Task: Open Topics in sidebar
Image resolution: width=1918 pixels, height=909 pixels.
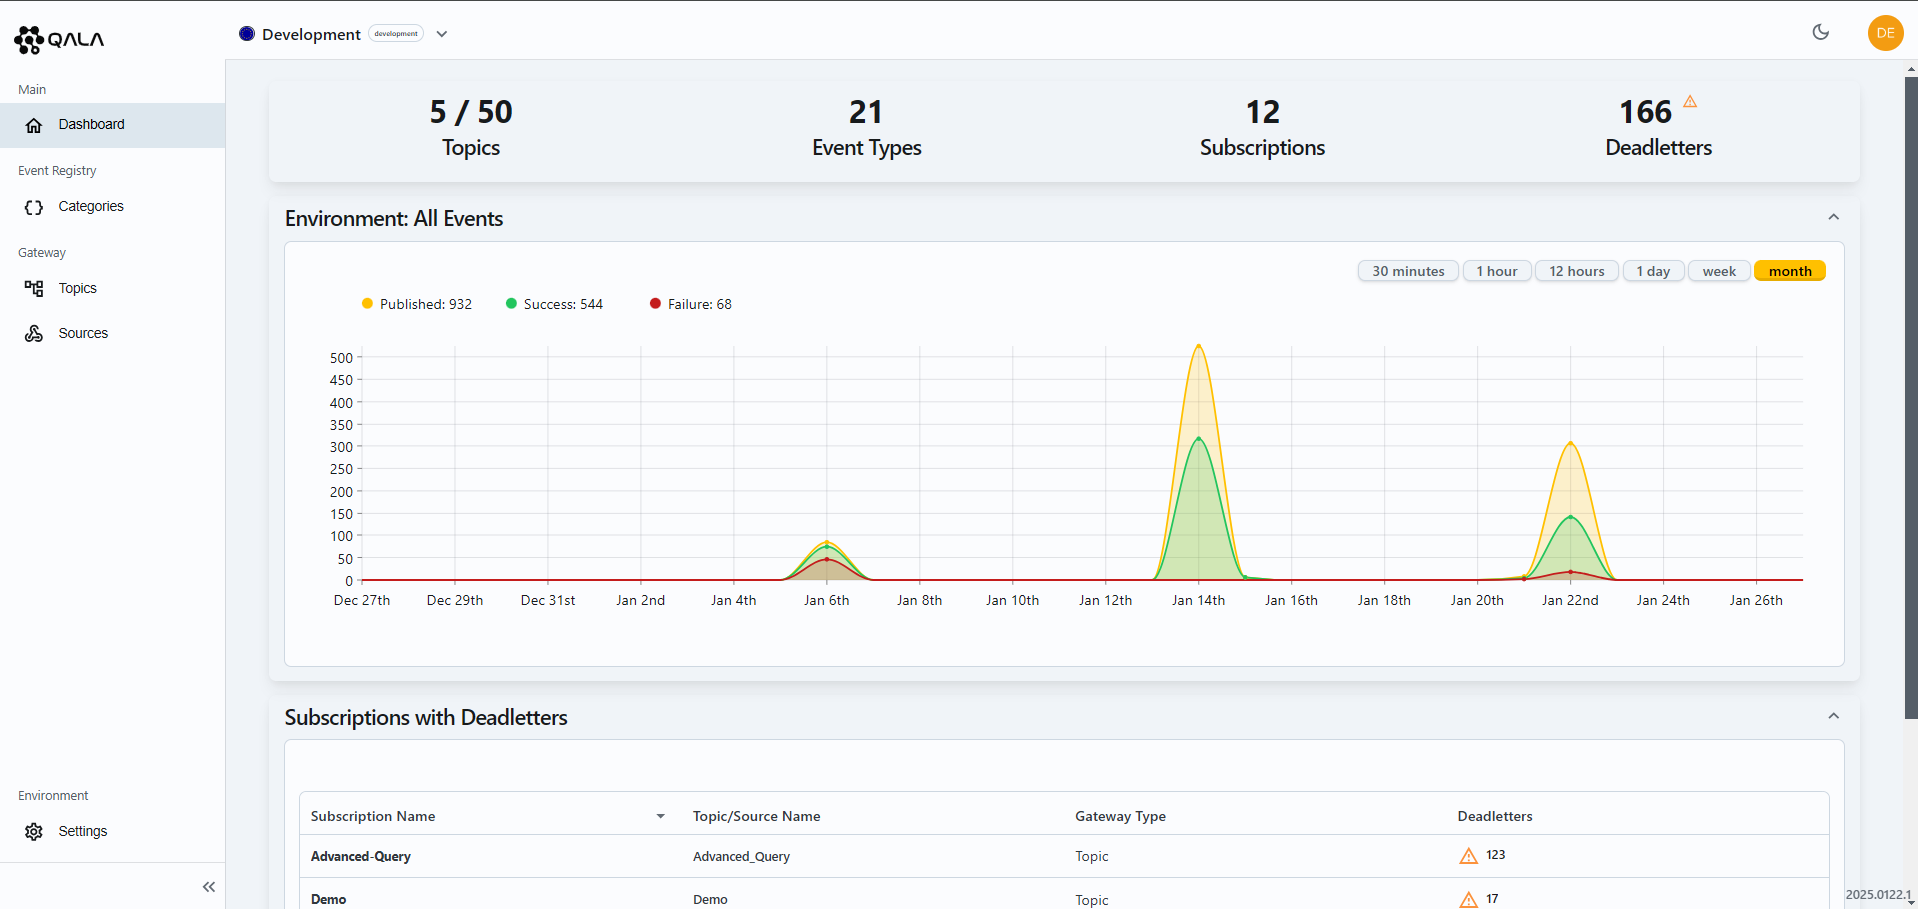Action: pos(112,289)
